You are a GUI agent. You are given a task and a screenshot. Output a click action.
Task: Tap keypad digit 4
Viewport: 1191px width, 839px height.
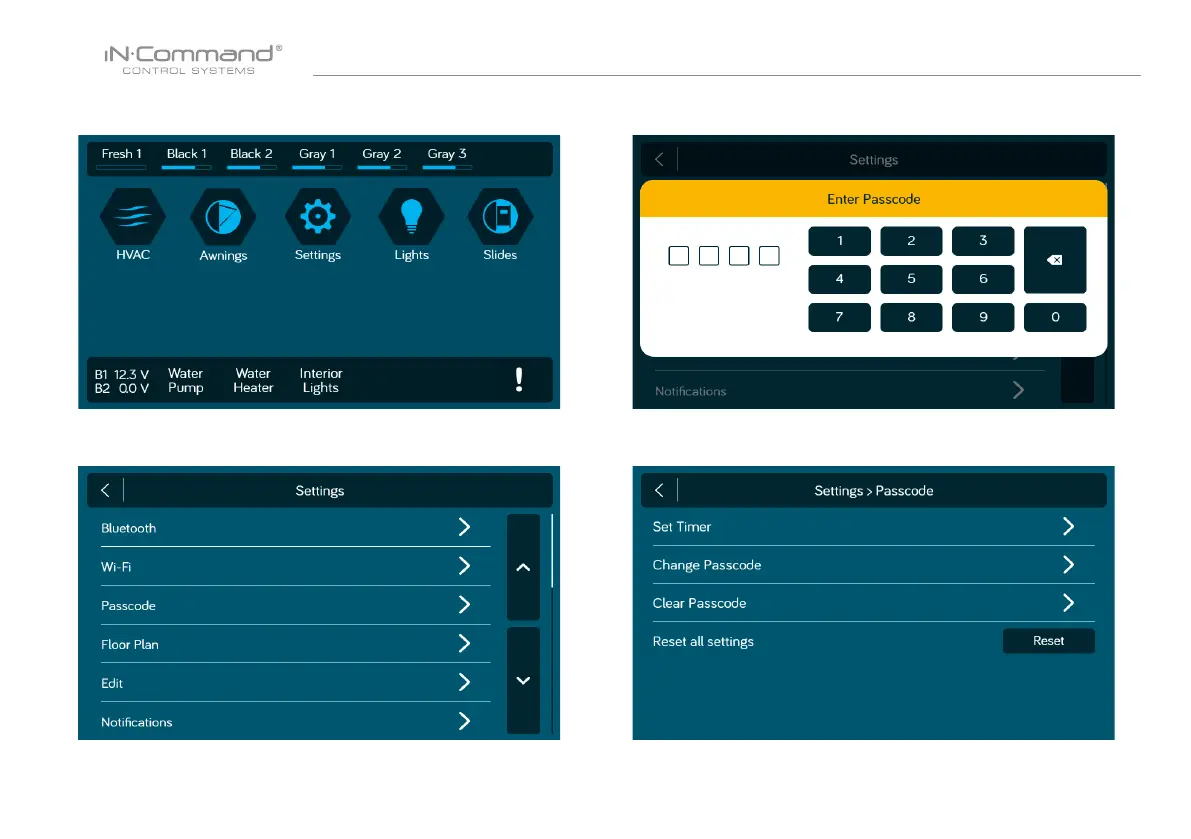coord(839,279)
